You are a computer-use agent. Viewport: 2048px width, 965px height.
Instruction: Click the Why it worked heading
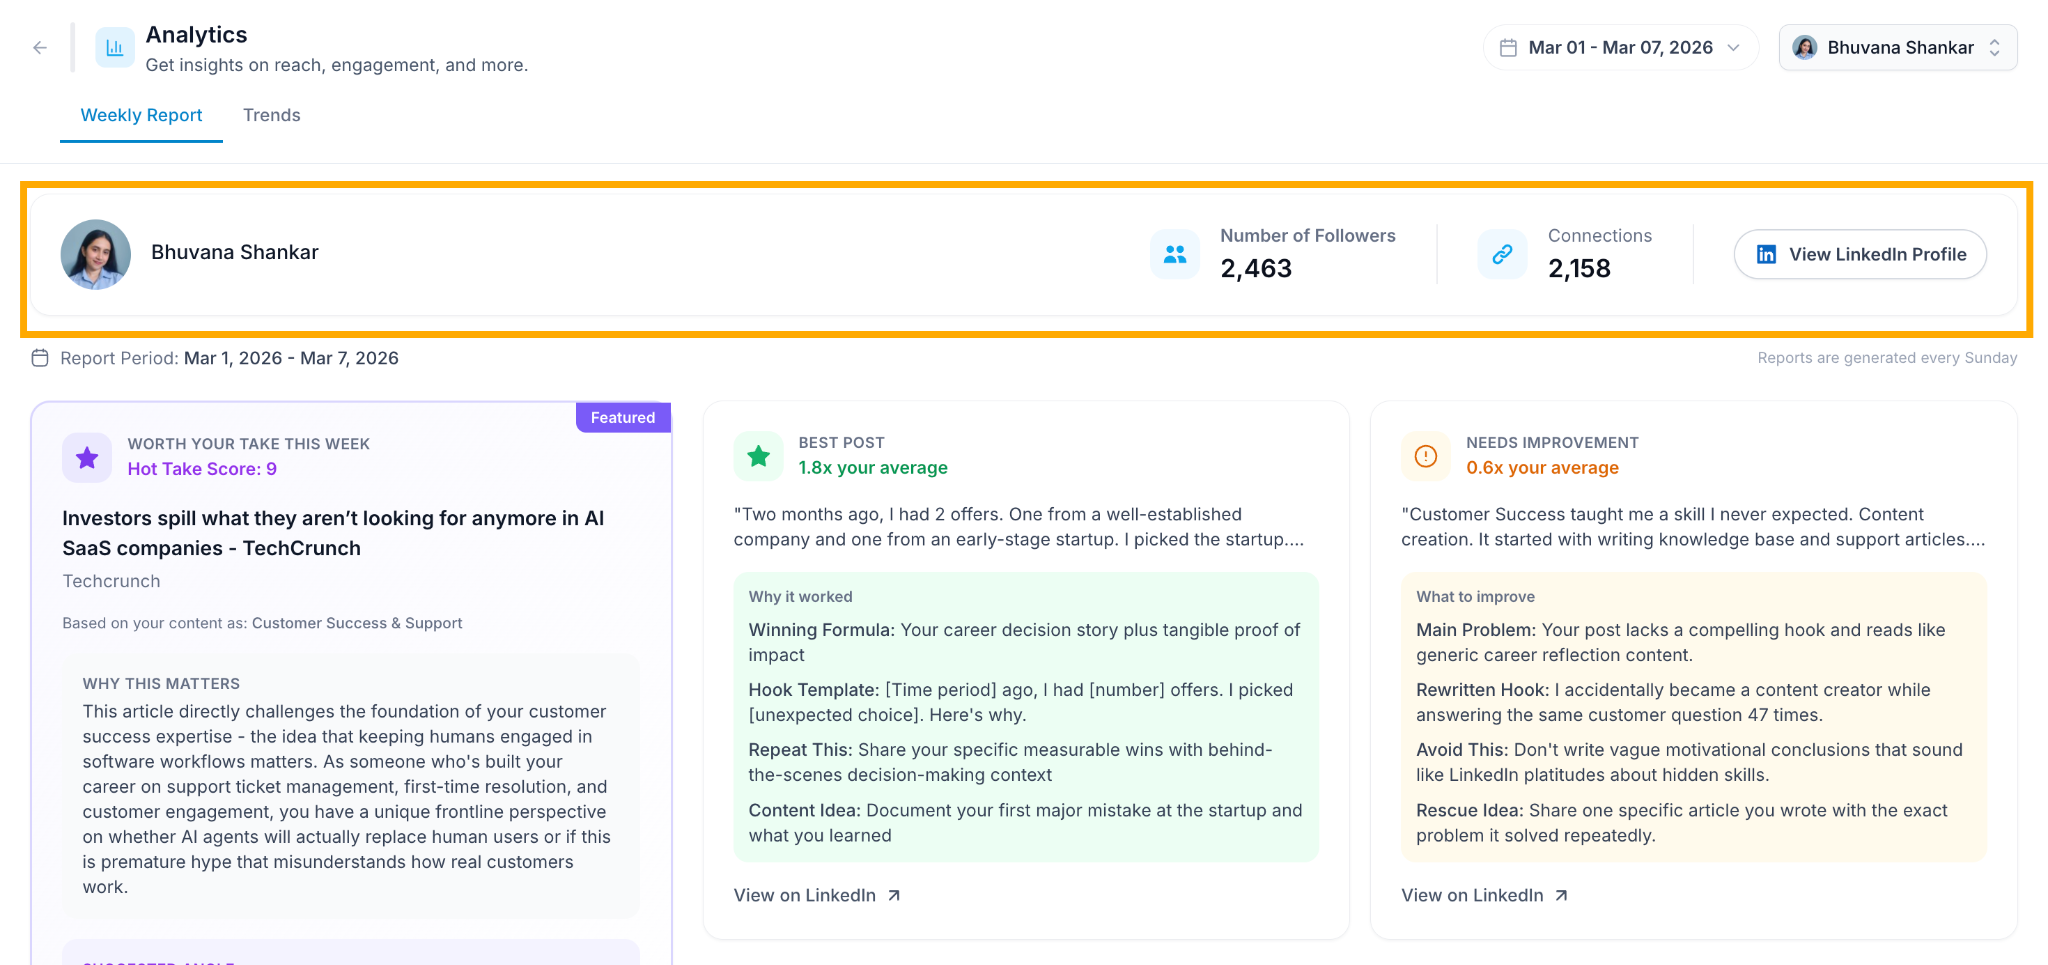800,597
